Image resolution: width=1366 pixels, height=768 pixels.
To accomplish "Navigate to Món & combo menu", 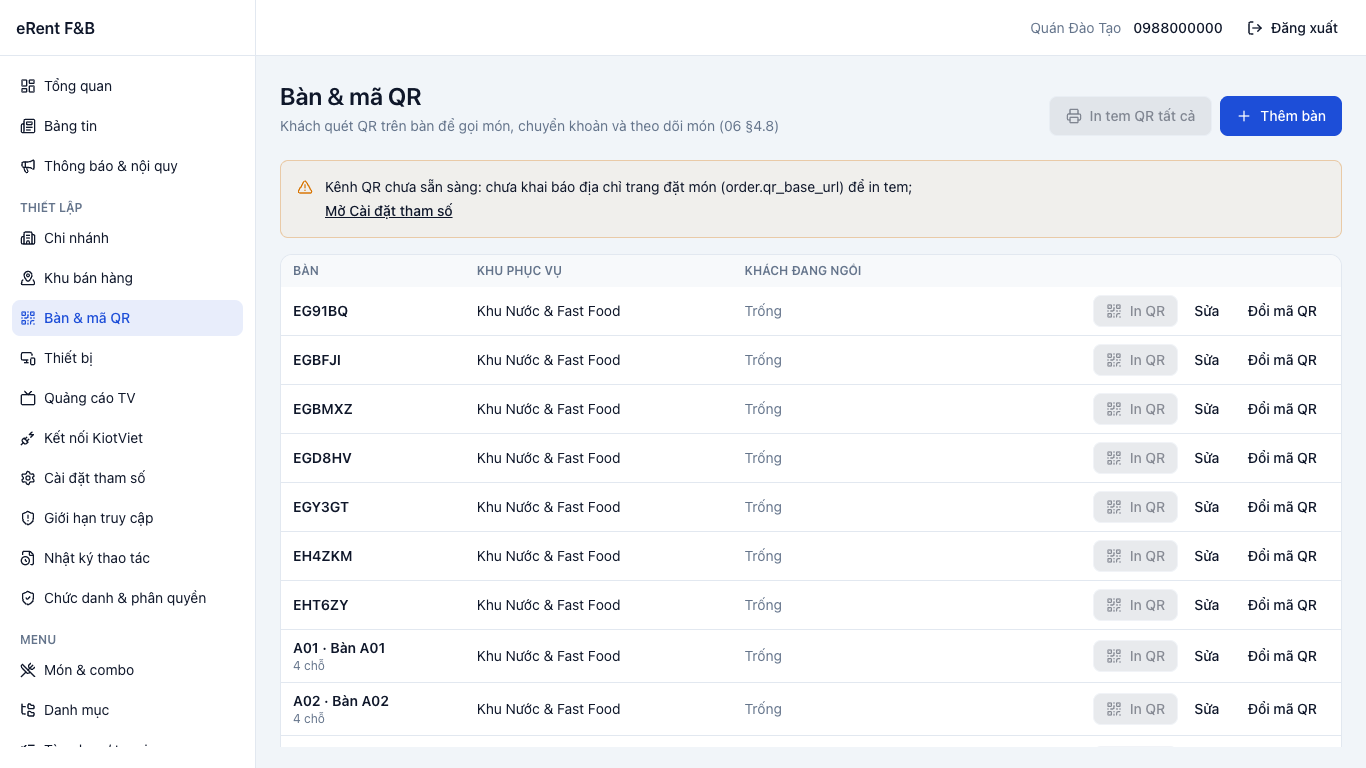I will 127,670.
